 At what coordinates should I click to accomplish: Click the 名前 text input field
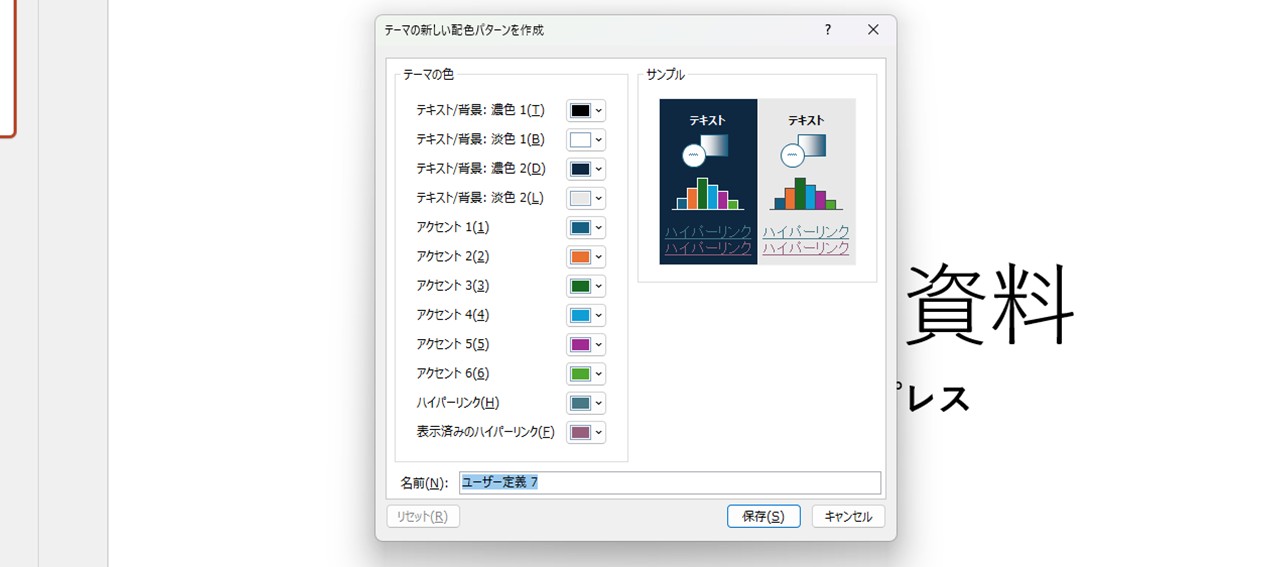pyautogui.click(x=670, y=483)
